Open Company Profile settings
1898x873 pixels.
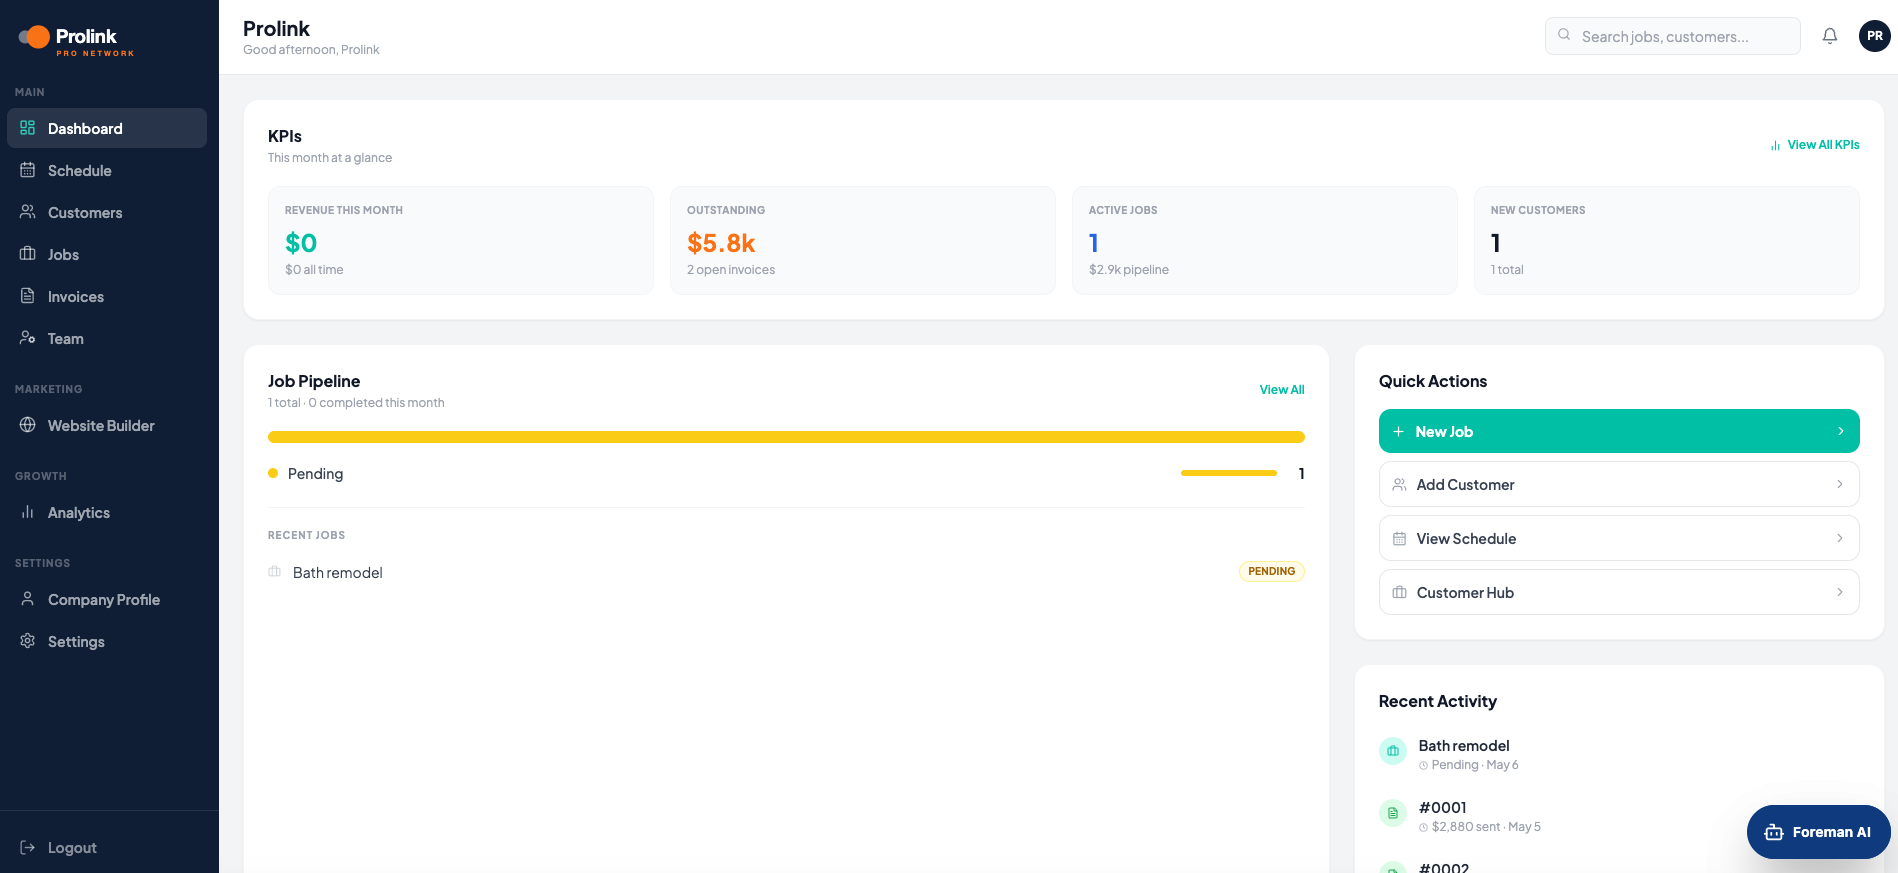click(x=107, y=599)
